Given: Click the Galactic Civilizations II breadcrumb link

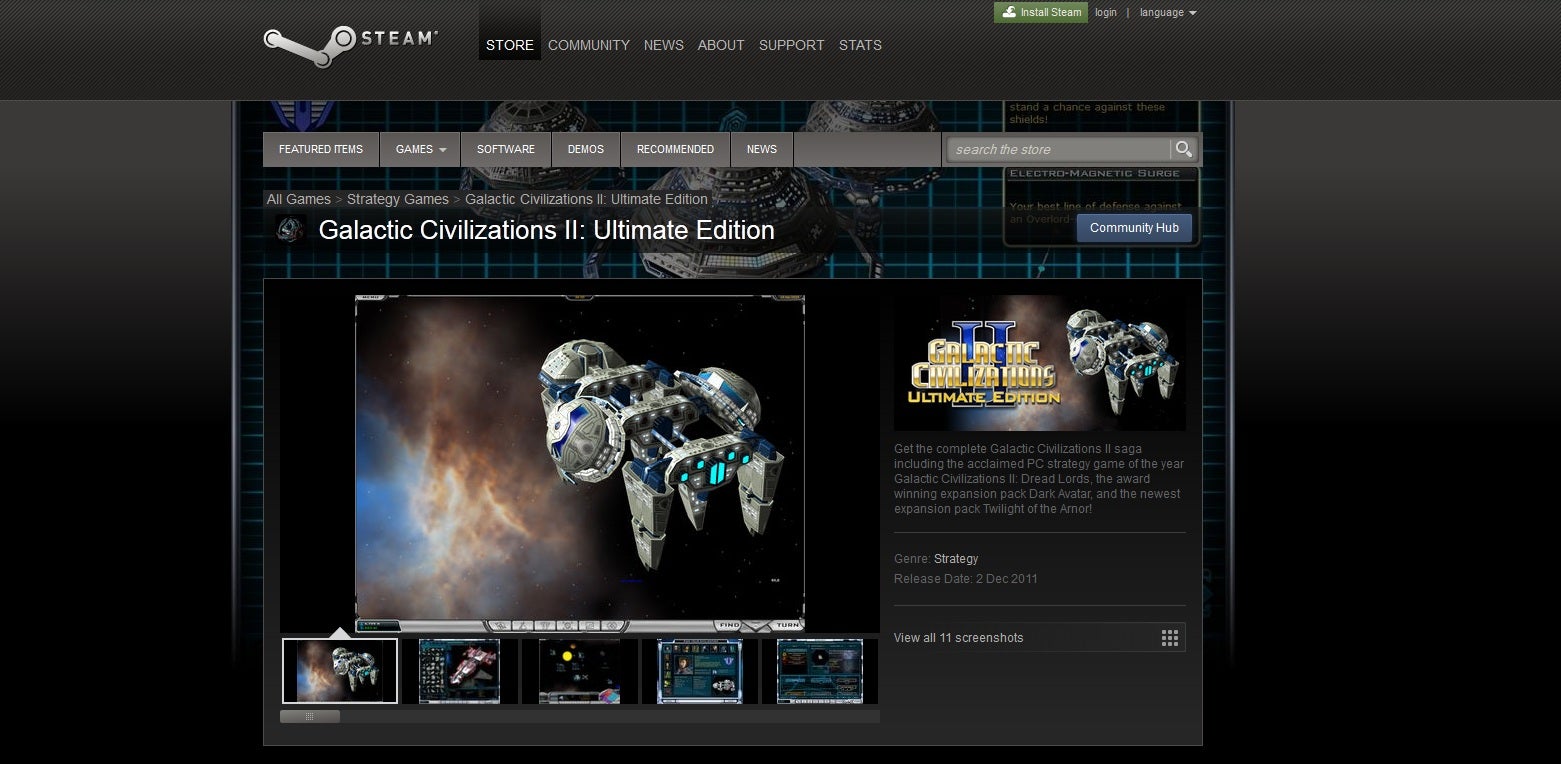Looking at the screenshot, I should point(586,199).
